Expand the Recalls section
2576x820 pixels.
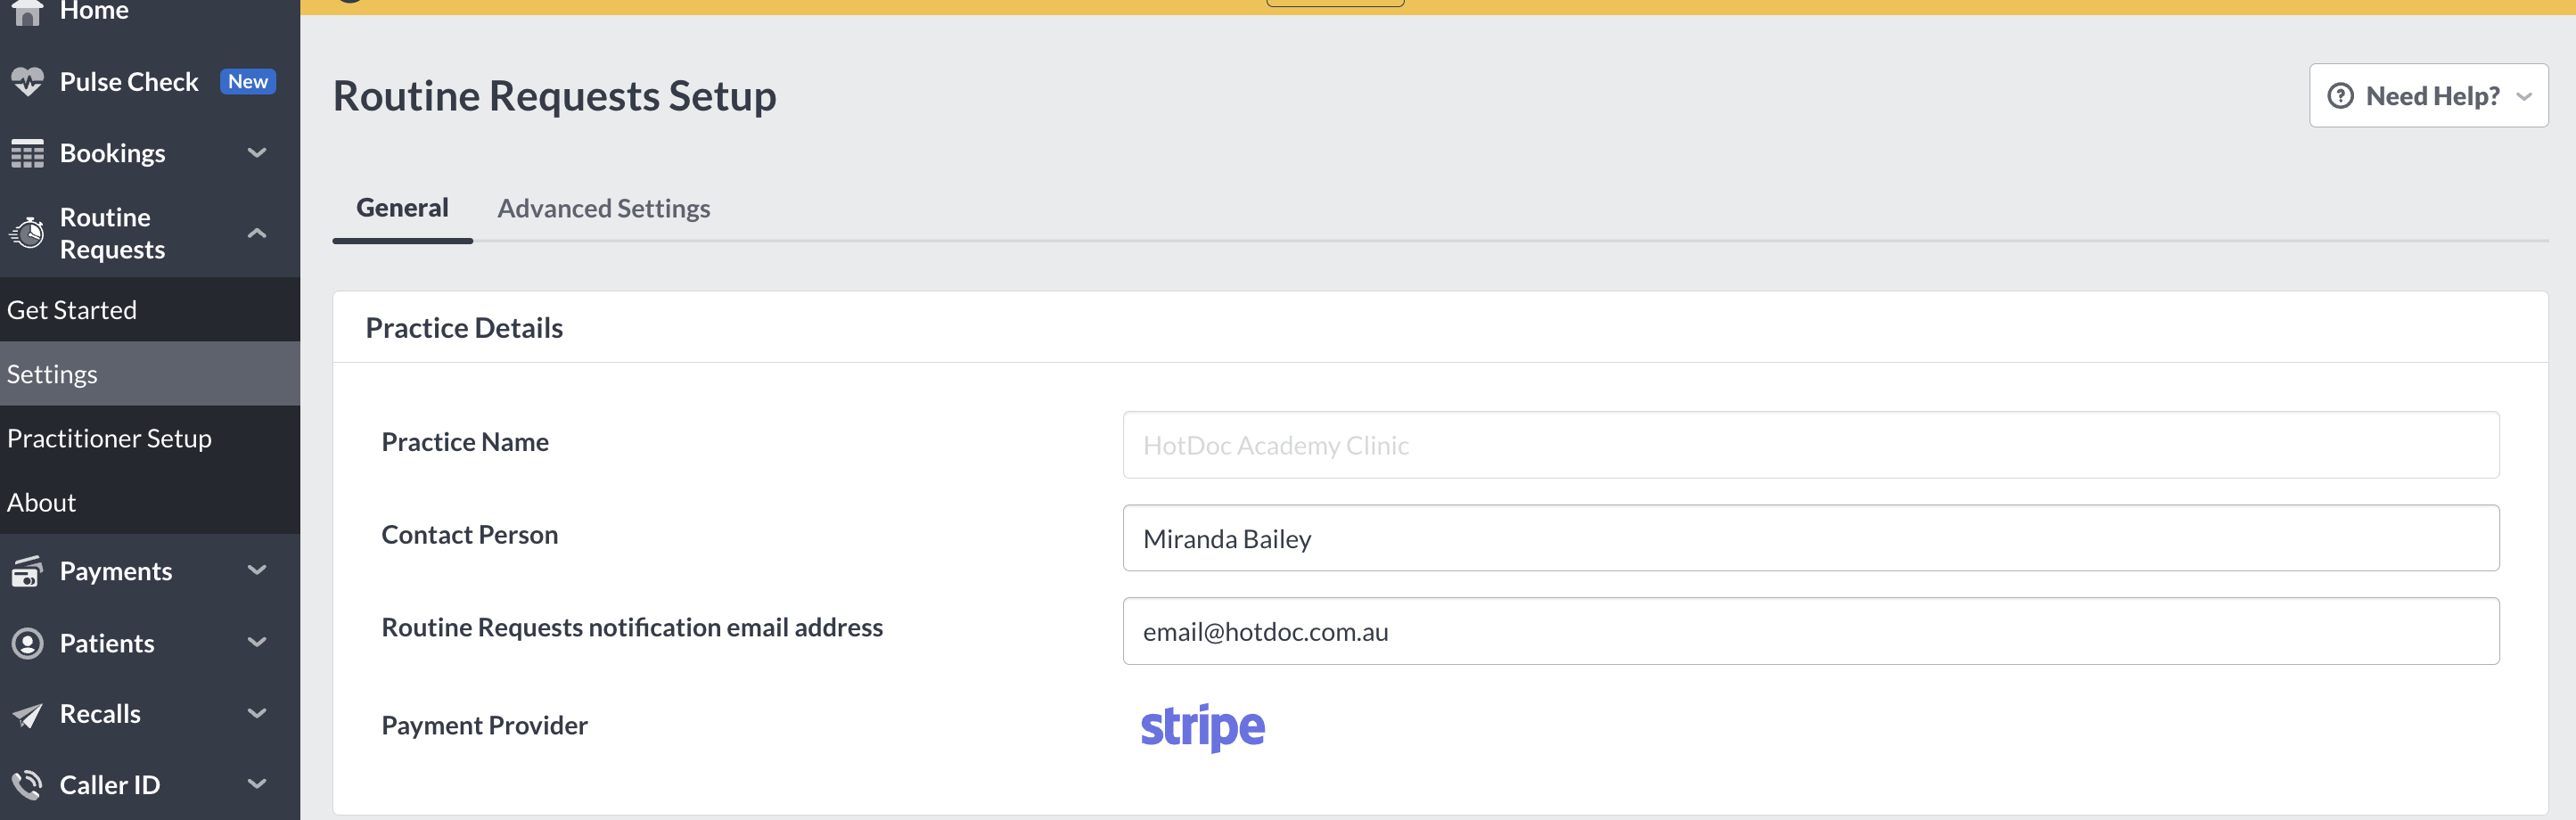[257, 713]
